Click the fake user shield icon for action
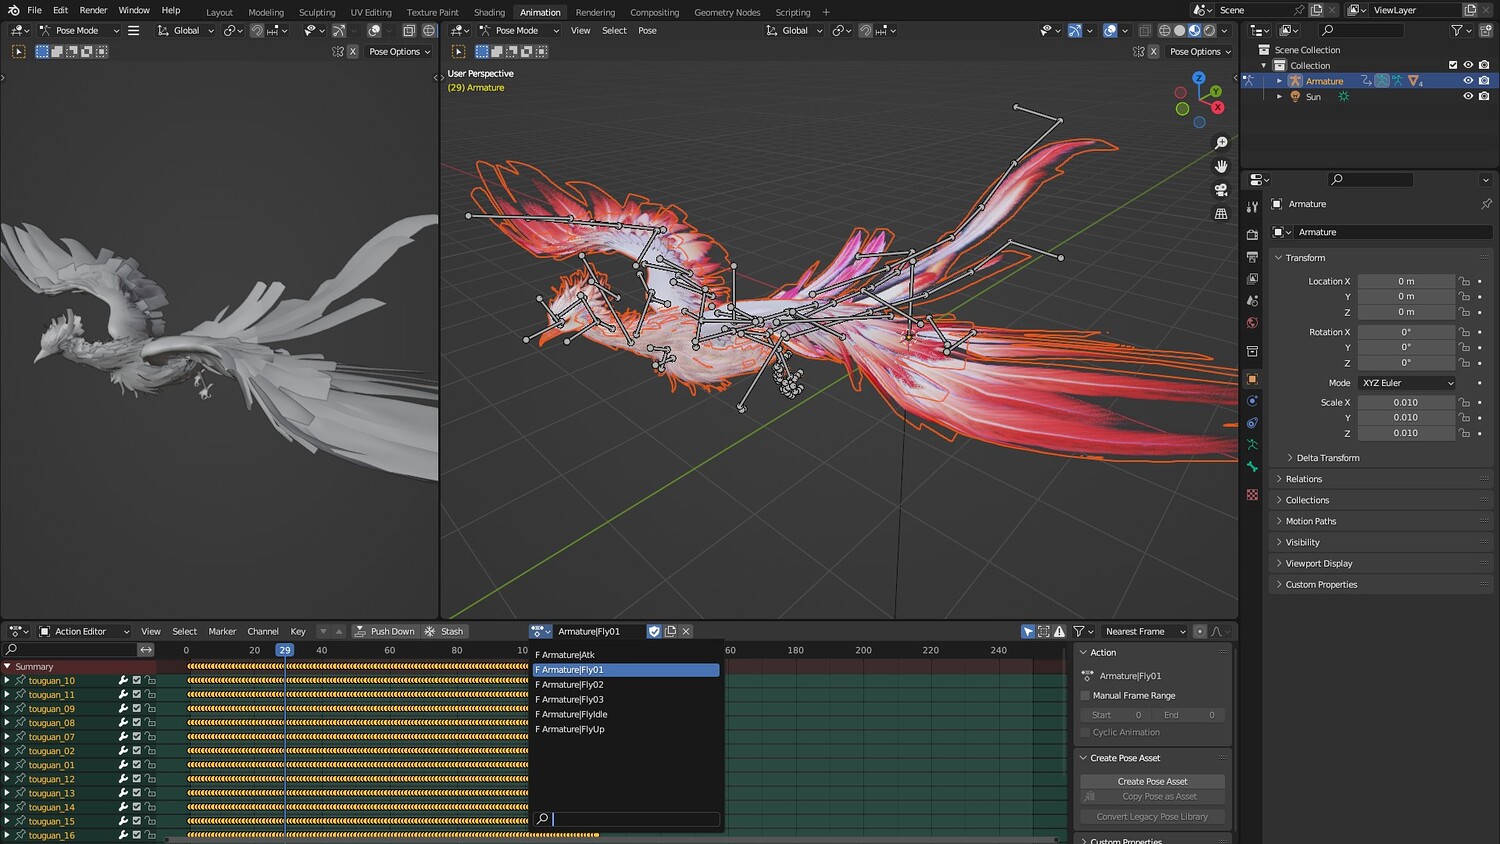The height and width of the screenshot is (844, 1500). (654, 632)
